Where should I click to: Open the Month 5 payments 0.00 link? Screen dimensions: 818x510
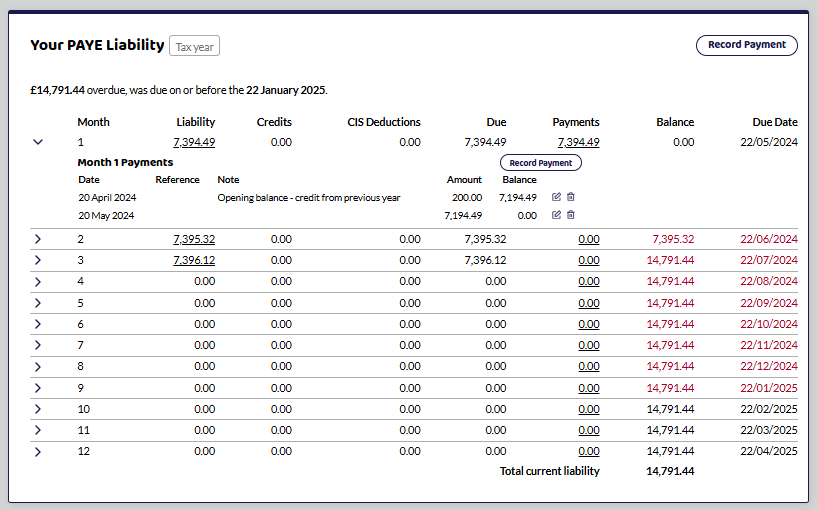[589, 303]
